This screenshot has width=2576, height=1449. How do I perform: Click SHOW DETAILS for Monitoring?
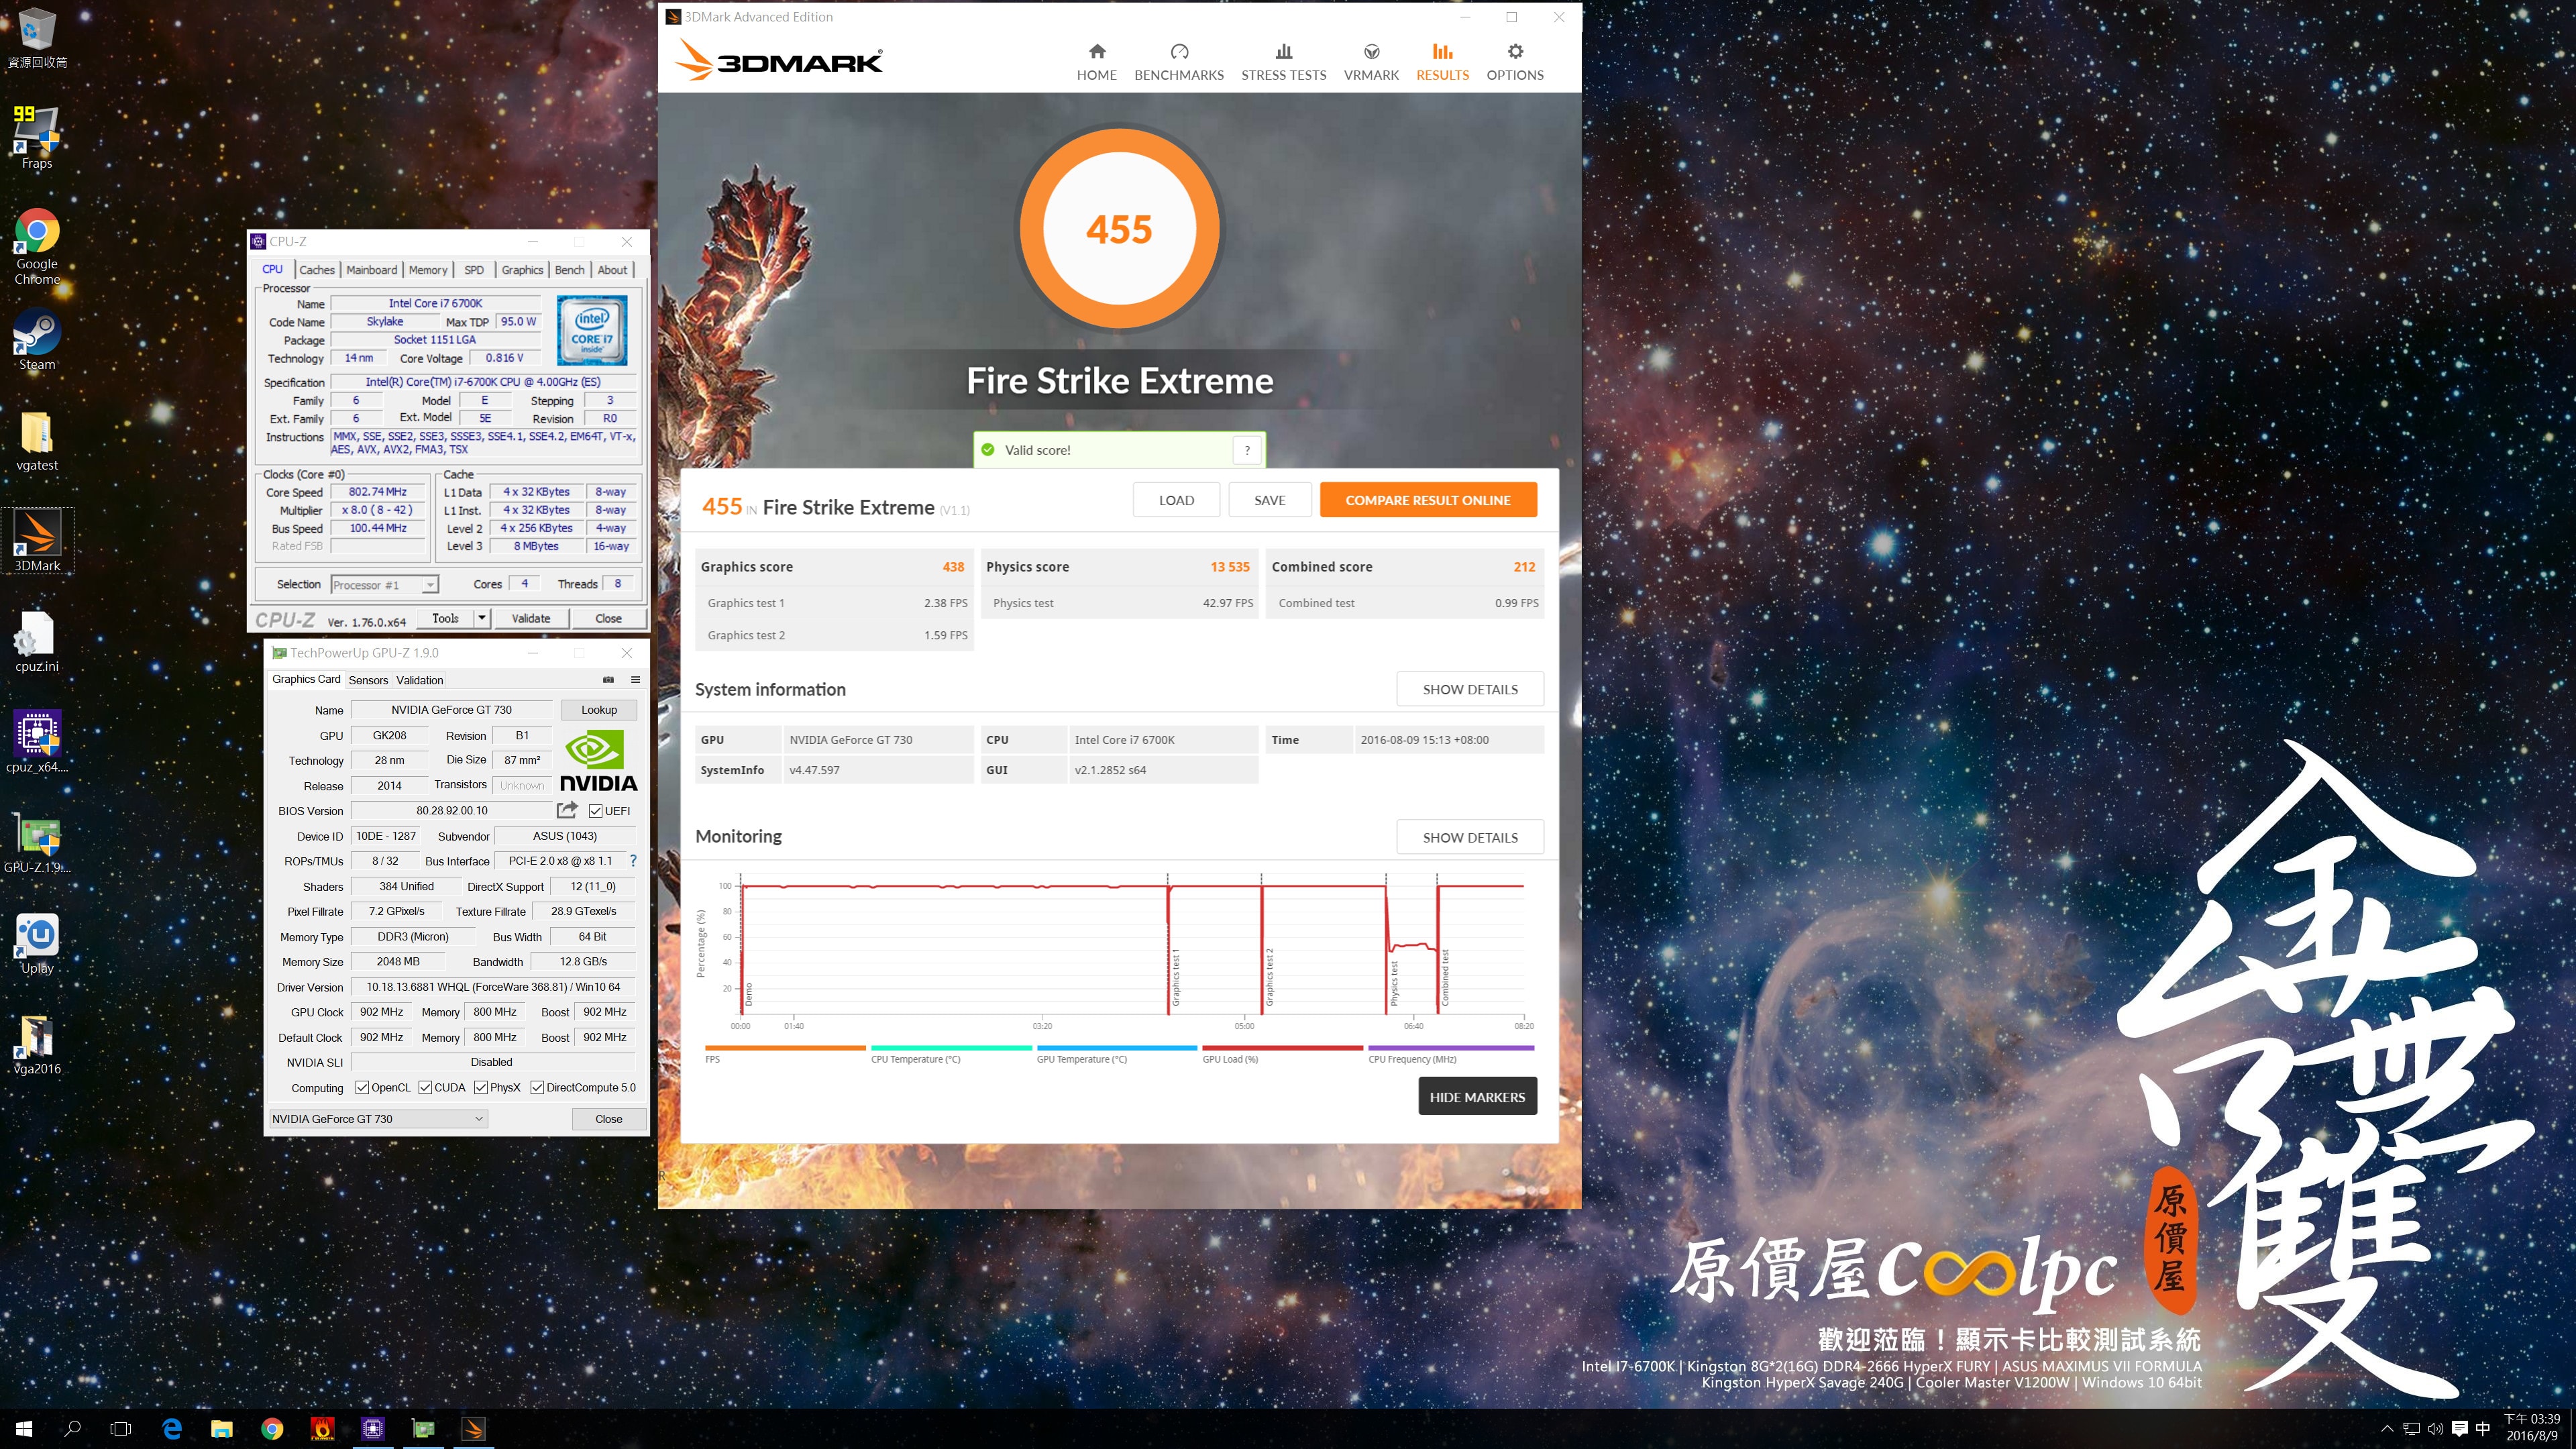tap(1469, 837)
